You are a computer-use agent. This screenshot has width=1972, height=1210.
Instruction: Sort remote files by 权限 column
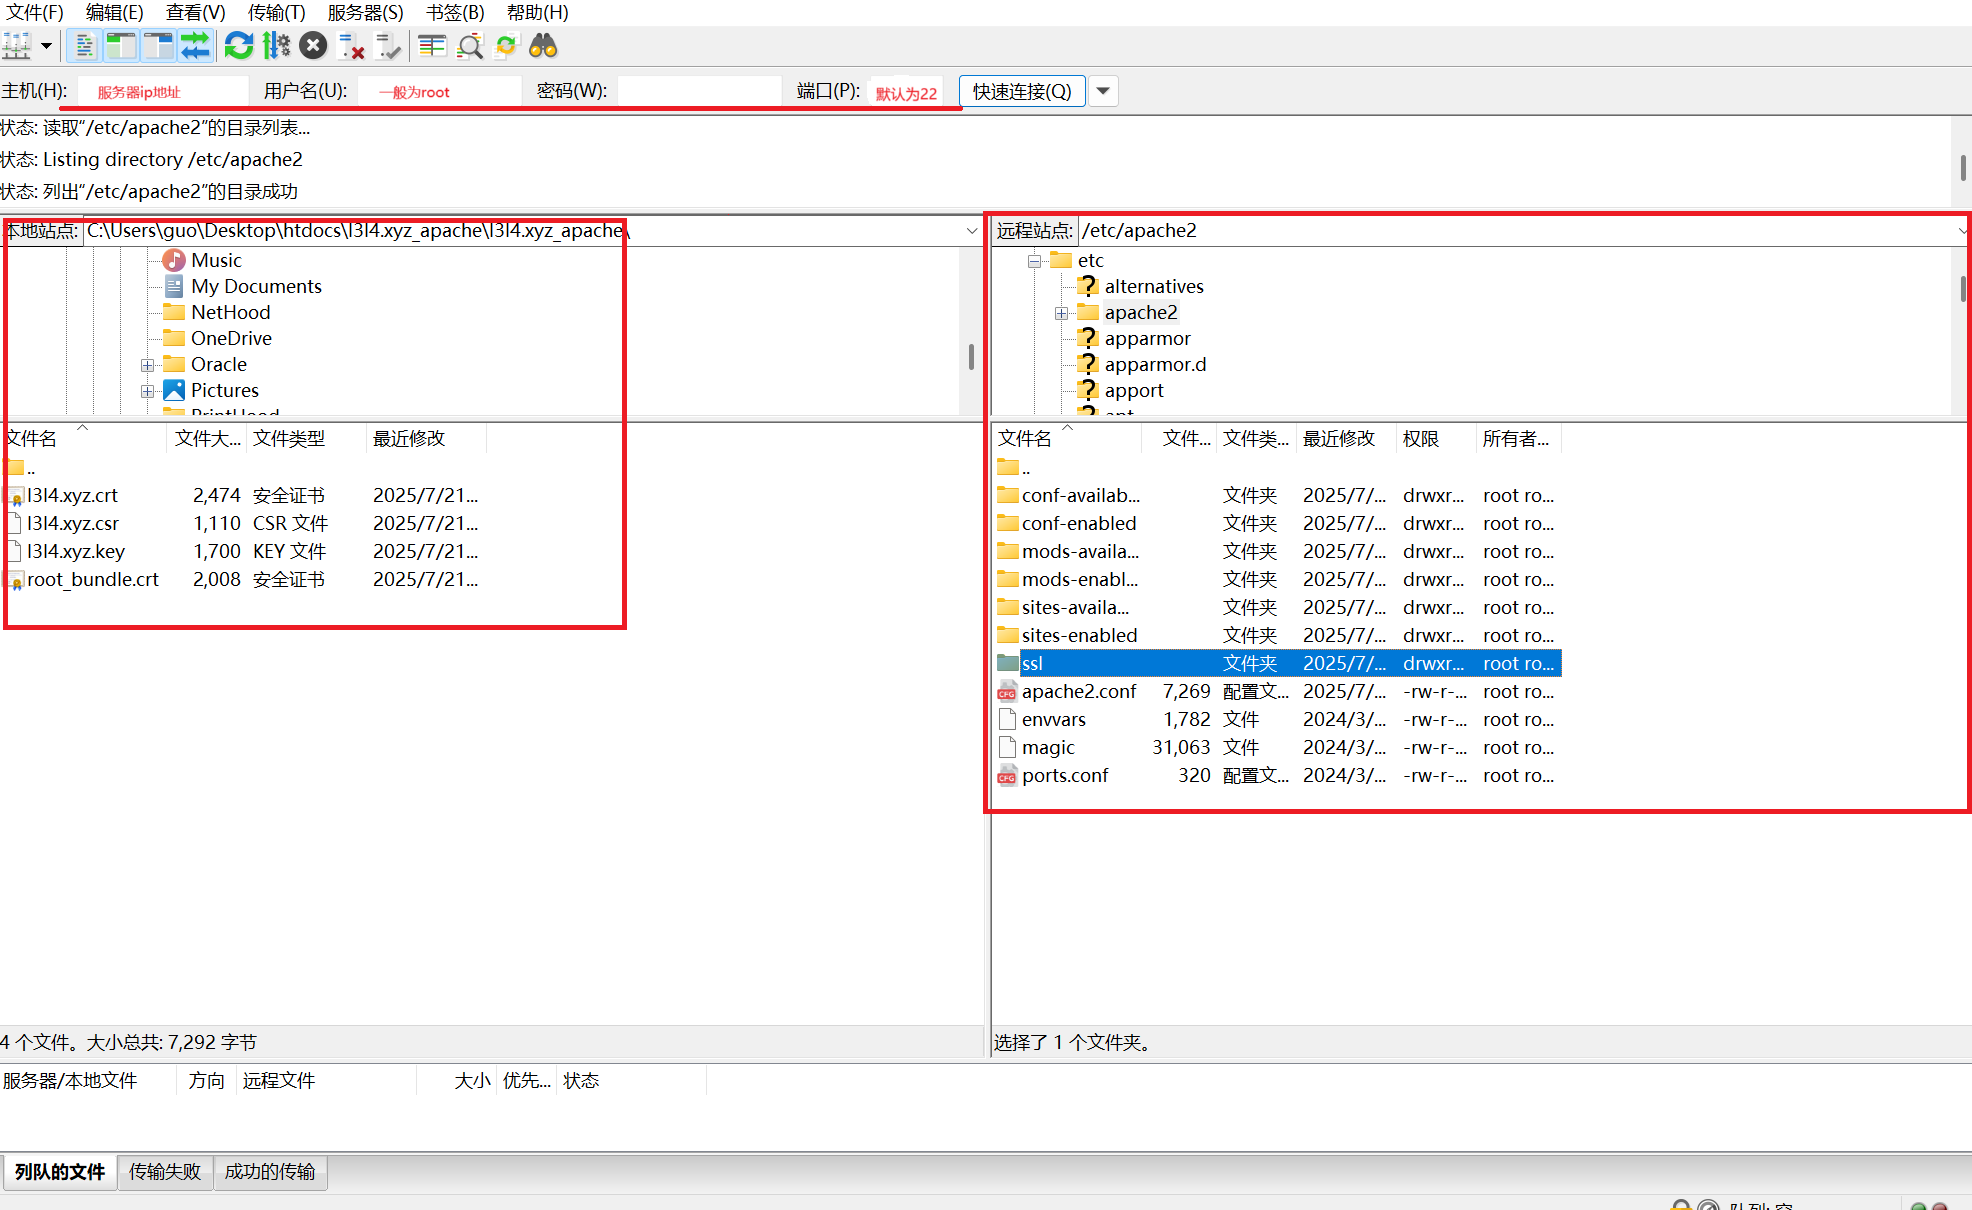(x=1421, y=438)
